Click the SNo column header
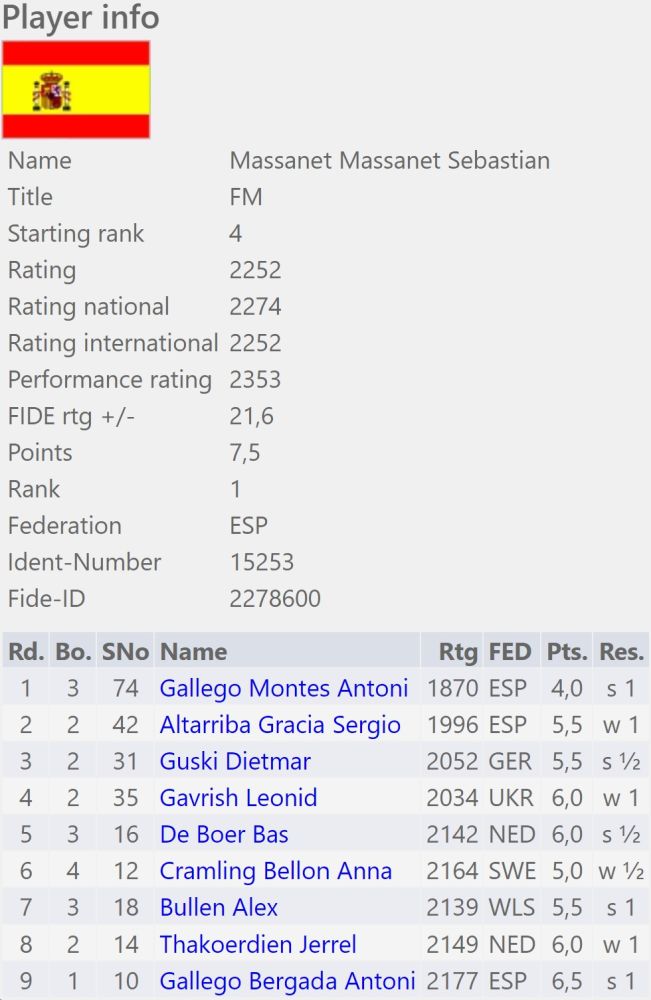Image resolution: width=651 pixels, height=1000 pixels. [125, 652]
